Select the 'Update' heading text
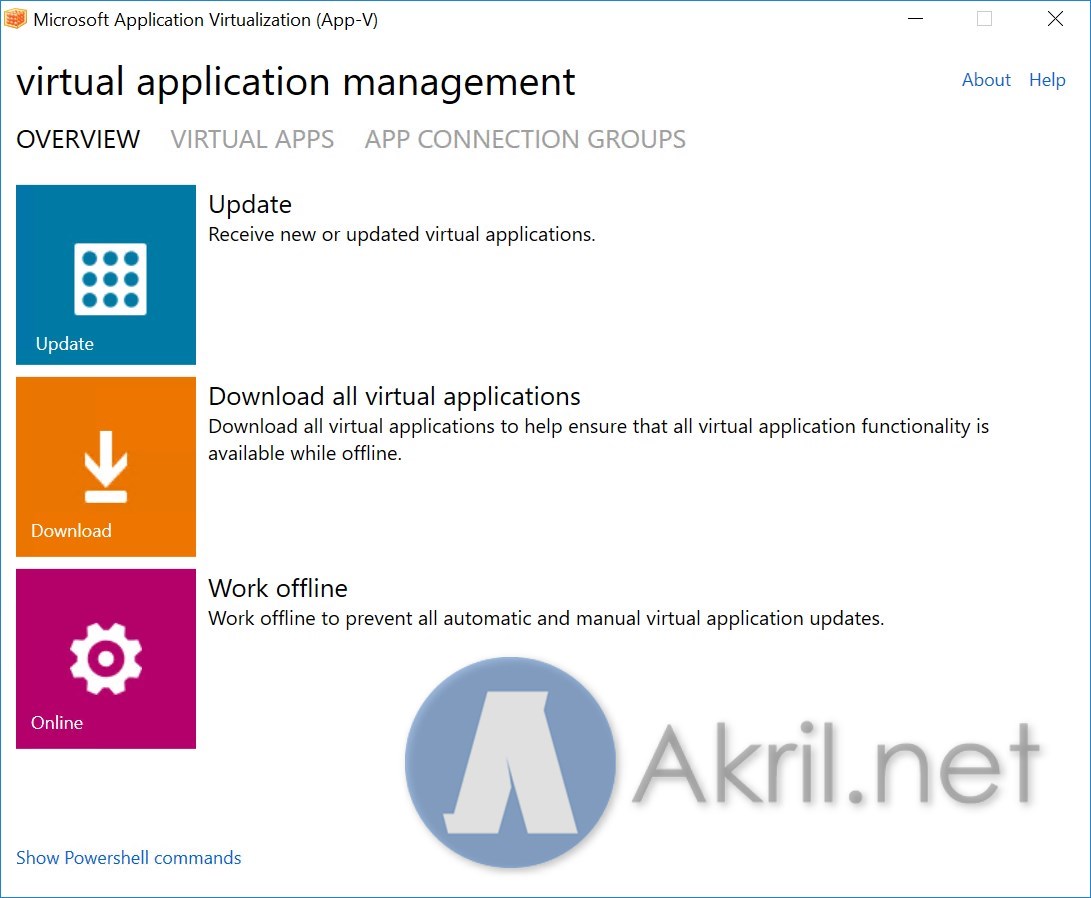This screenshot has height=898, width=1091. [250, 205]
